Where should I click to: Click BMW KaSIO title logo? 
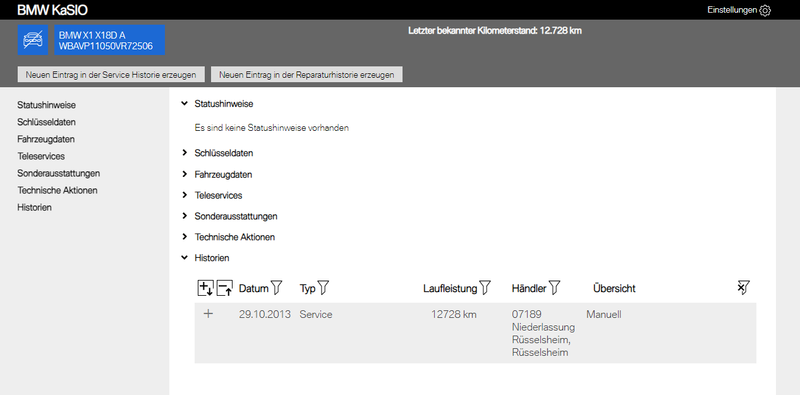(x=53, y=10)
